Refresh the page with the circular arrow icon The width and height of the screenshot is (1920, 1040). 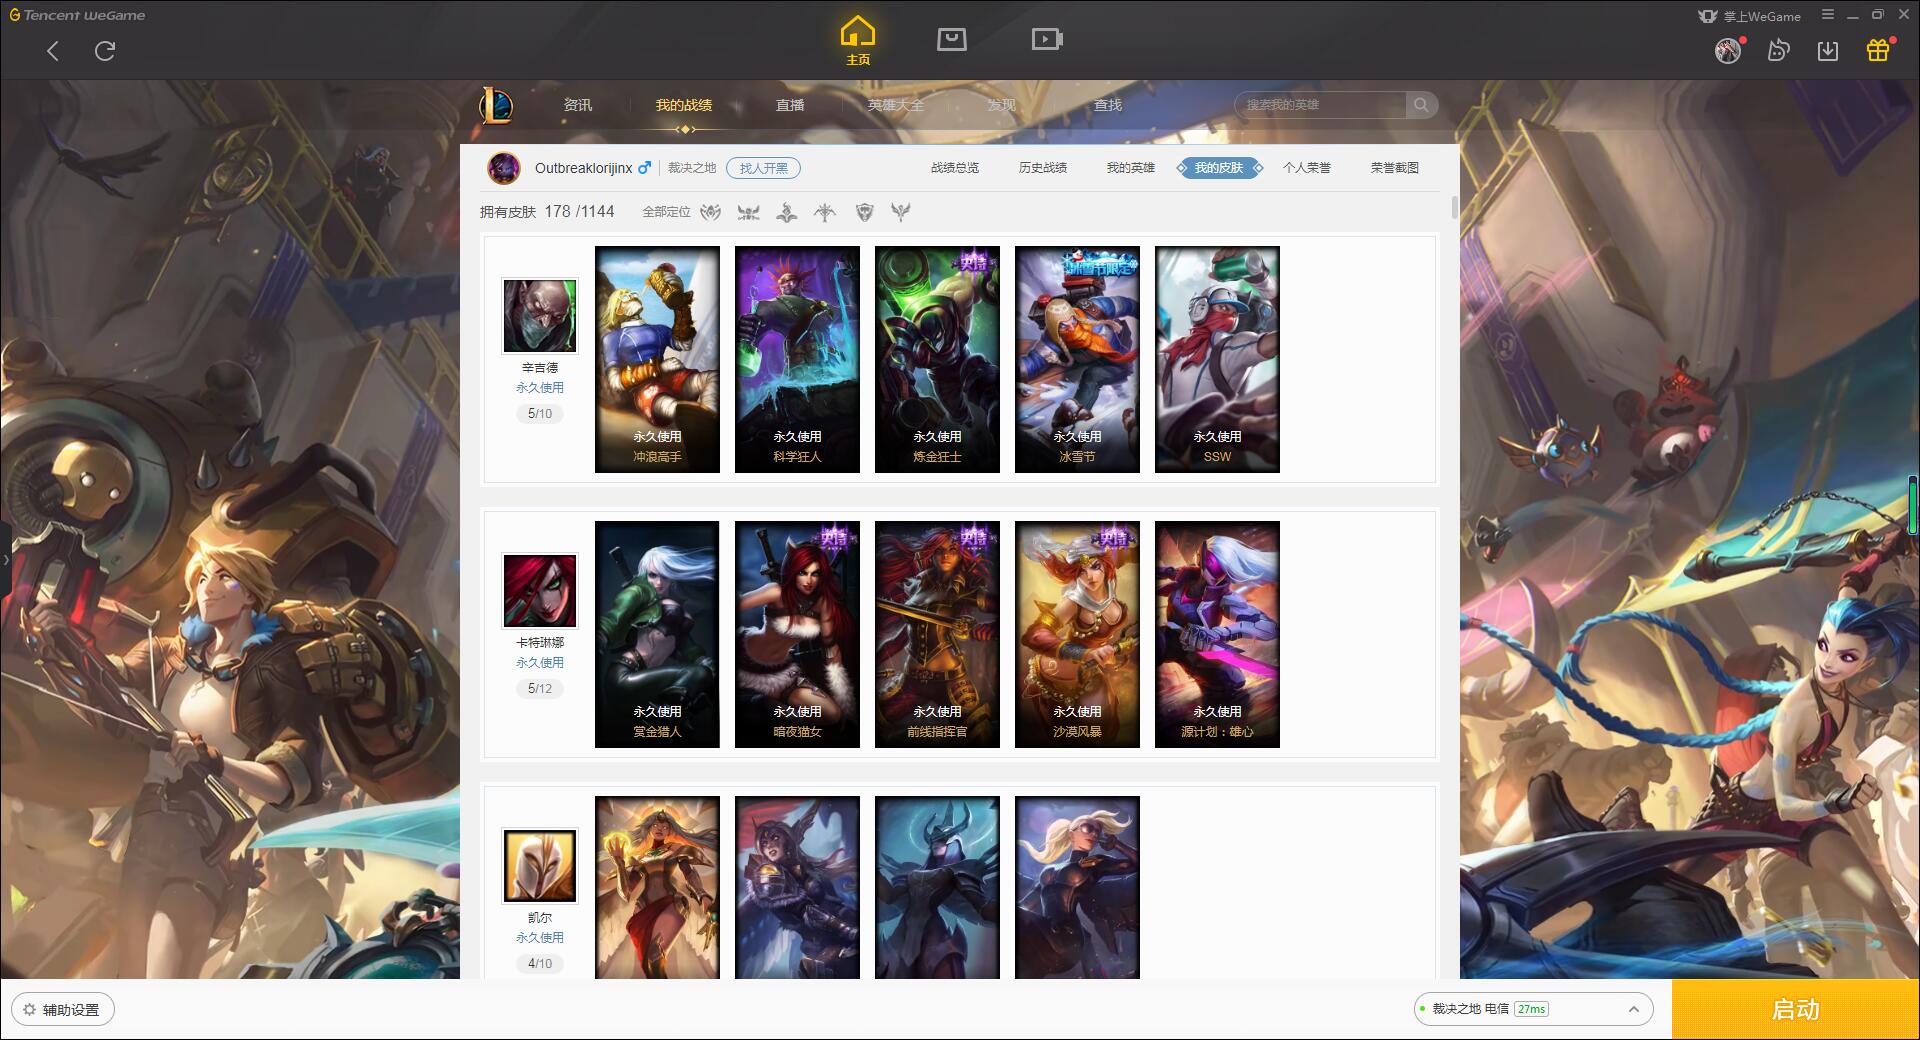(x=105, y=51)
